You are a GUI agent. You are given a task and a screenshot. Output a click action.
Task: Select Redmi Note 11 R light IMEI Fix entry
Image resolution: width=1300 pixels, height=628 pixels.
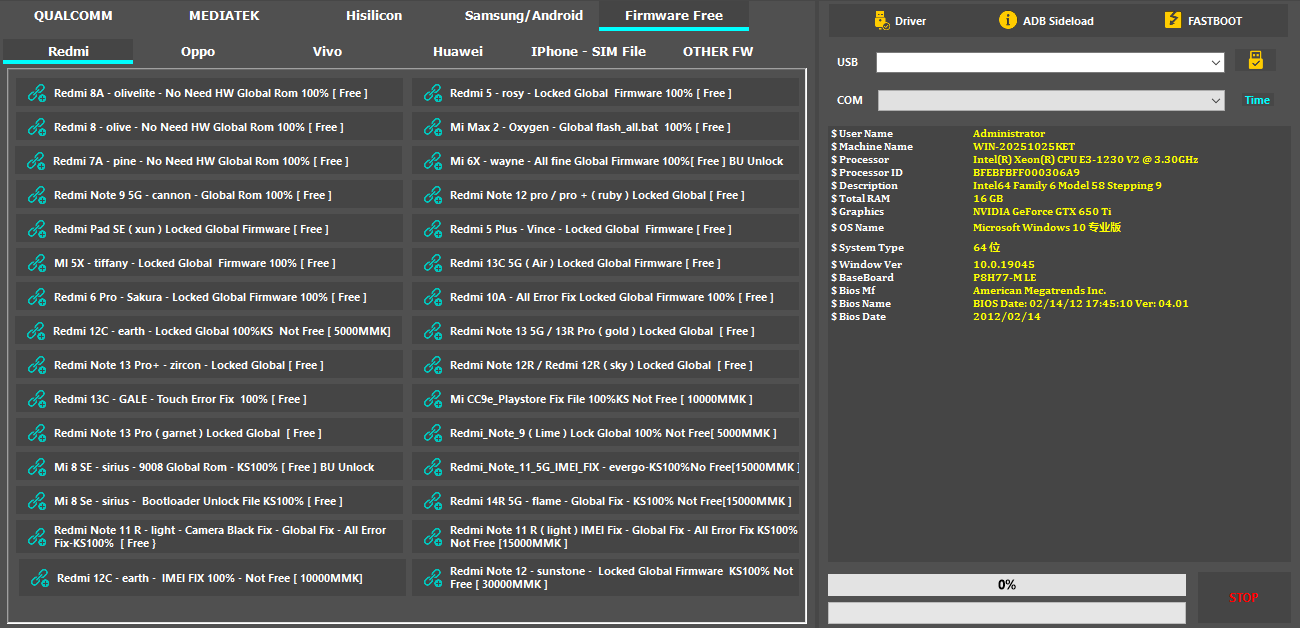tap(605, 536)
